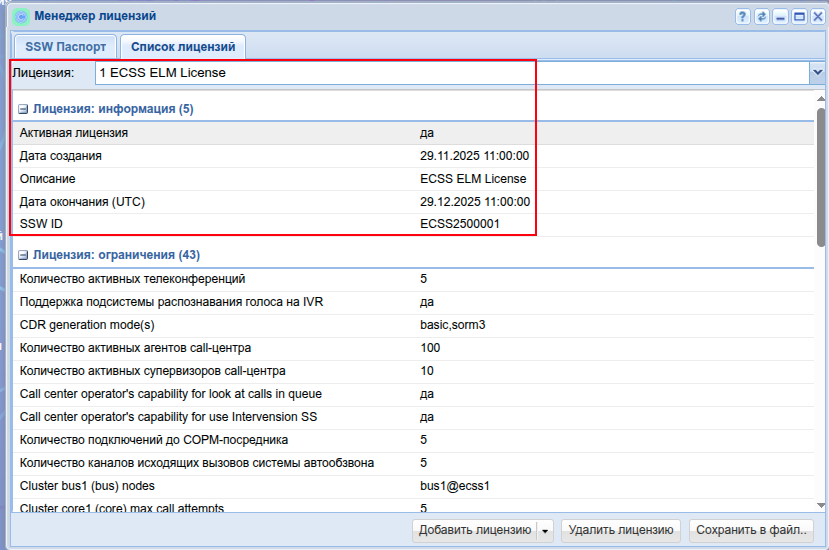The image size is (829, 550).
Task: Click the scrollbar up arrow
Action: pyautogui.click(x=821, y=98)
